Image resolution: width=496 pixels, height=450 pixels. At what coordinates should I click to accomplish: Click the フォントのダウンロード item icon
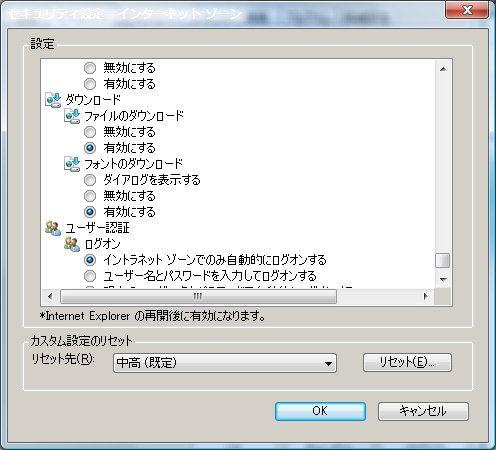pyautogui.click(x=72, y=164)
